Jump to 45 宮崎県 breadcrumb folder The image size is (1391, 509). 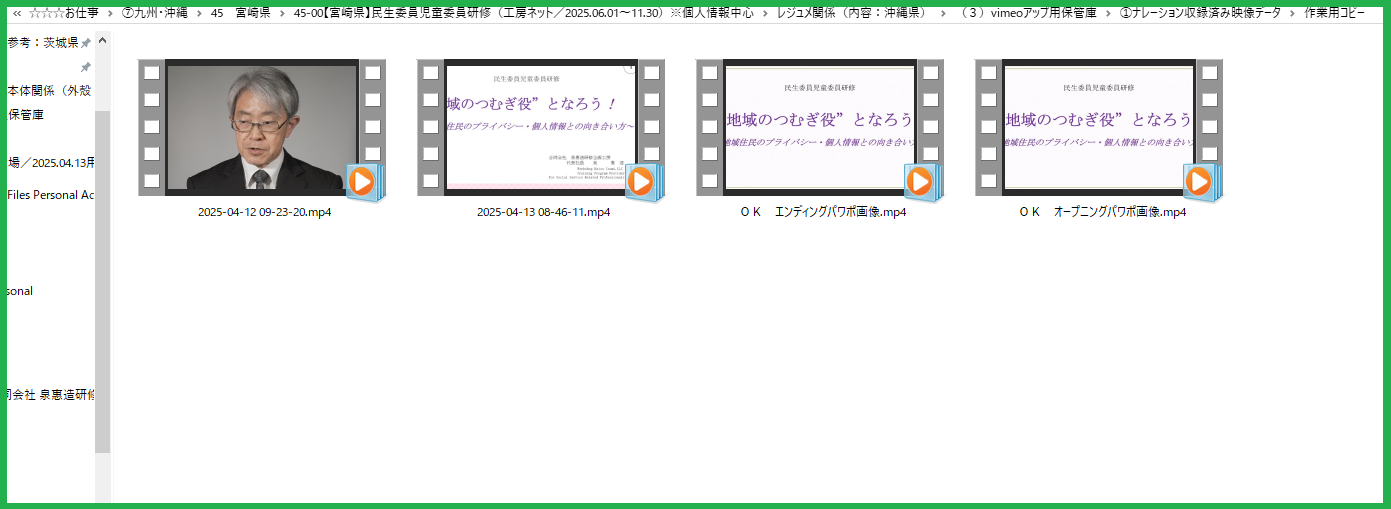pyautogui.click(x=234, y=12)
